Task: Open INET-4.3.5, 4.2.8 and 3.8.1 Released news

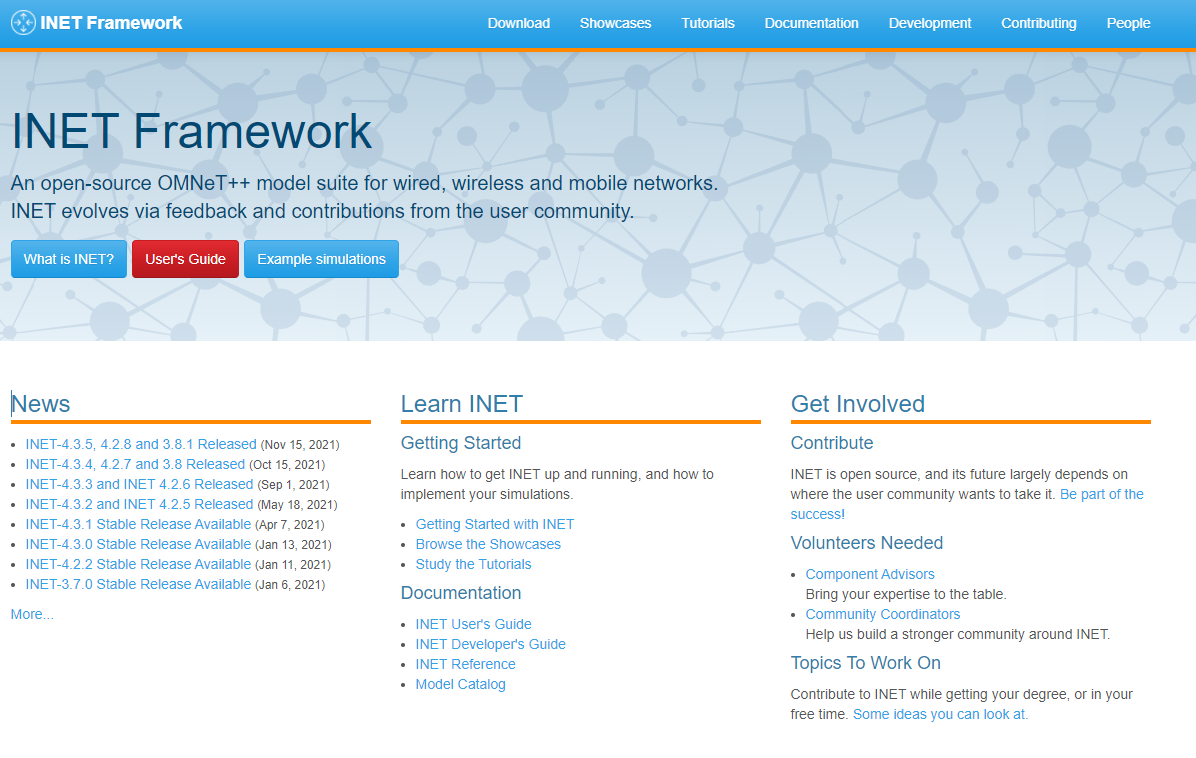Action: (x=141, y=445)
